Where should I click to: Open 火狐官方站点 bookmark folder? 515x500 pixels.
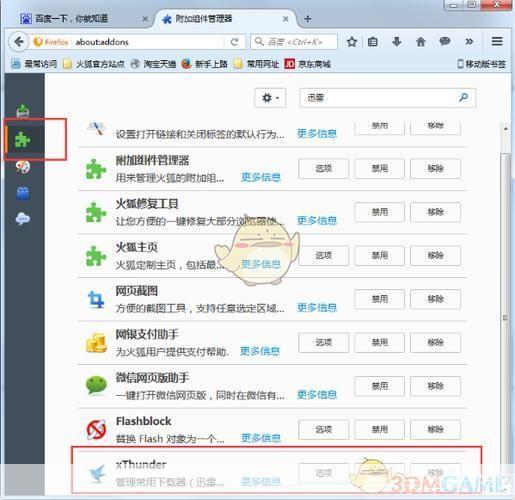94,64
